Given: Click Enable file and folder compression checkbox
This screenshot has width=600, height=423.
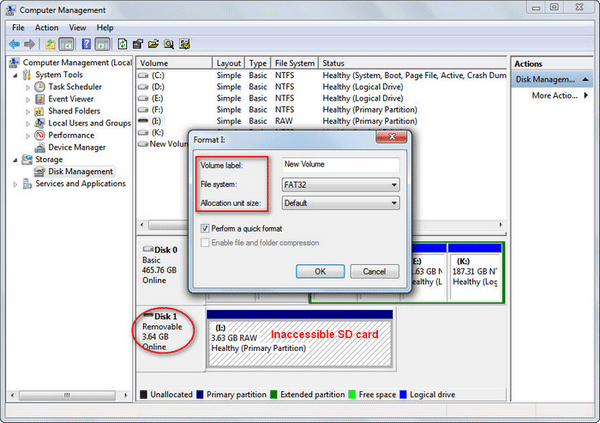Looking at the screenshot, I should click(x=205, y=243).
